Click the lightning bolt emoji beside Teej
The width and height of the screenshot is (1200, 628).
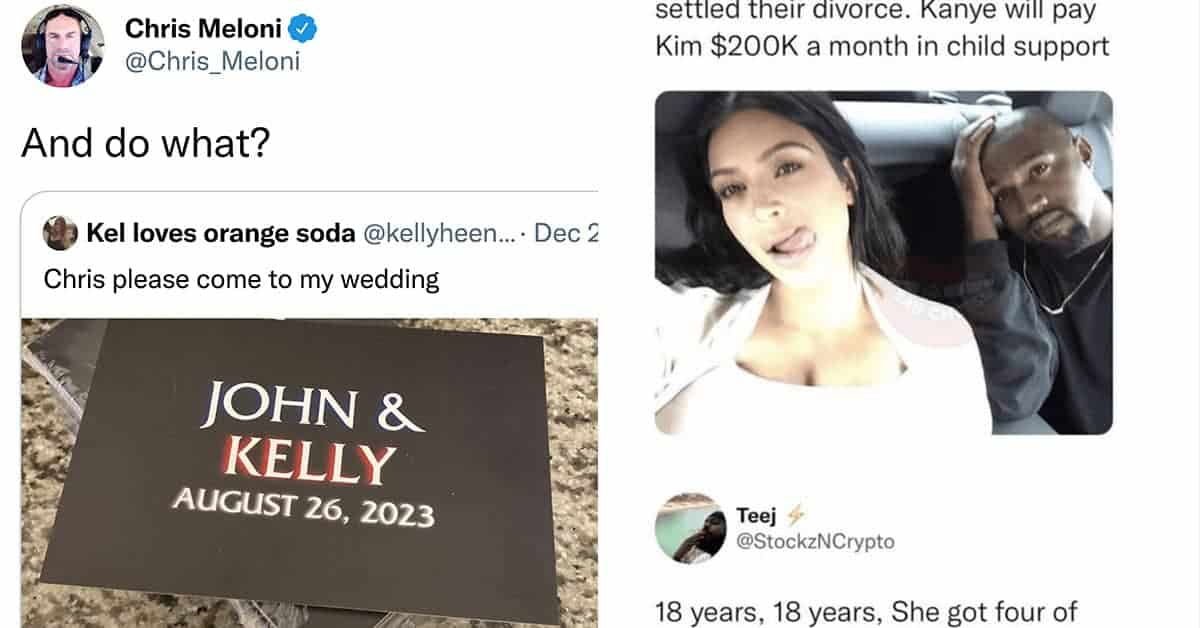click(x=797, y=516)
